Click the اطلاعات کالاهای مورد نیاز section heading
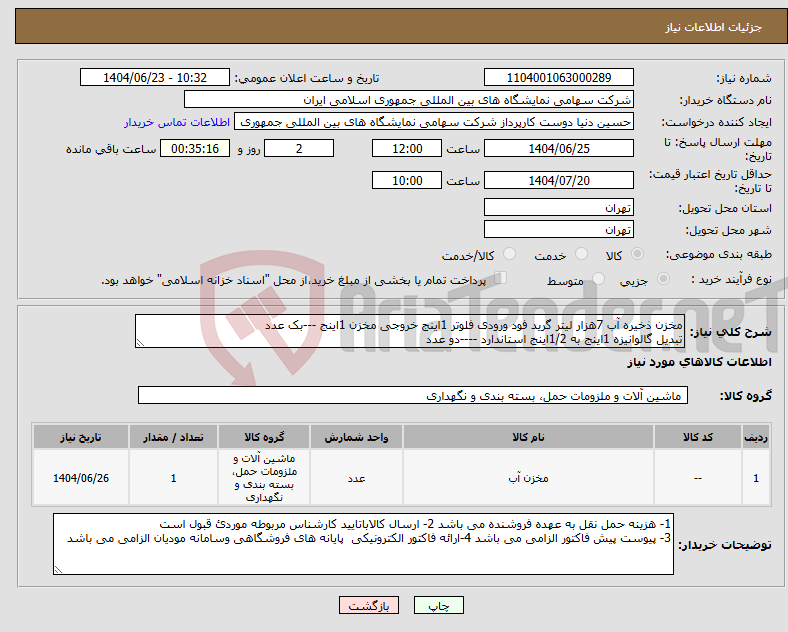Viewport: 788px width, 632px height. point(699,362)
